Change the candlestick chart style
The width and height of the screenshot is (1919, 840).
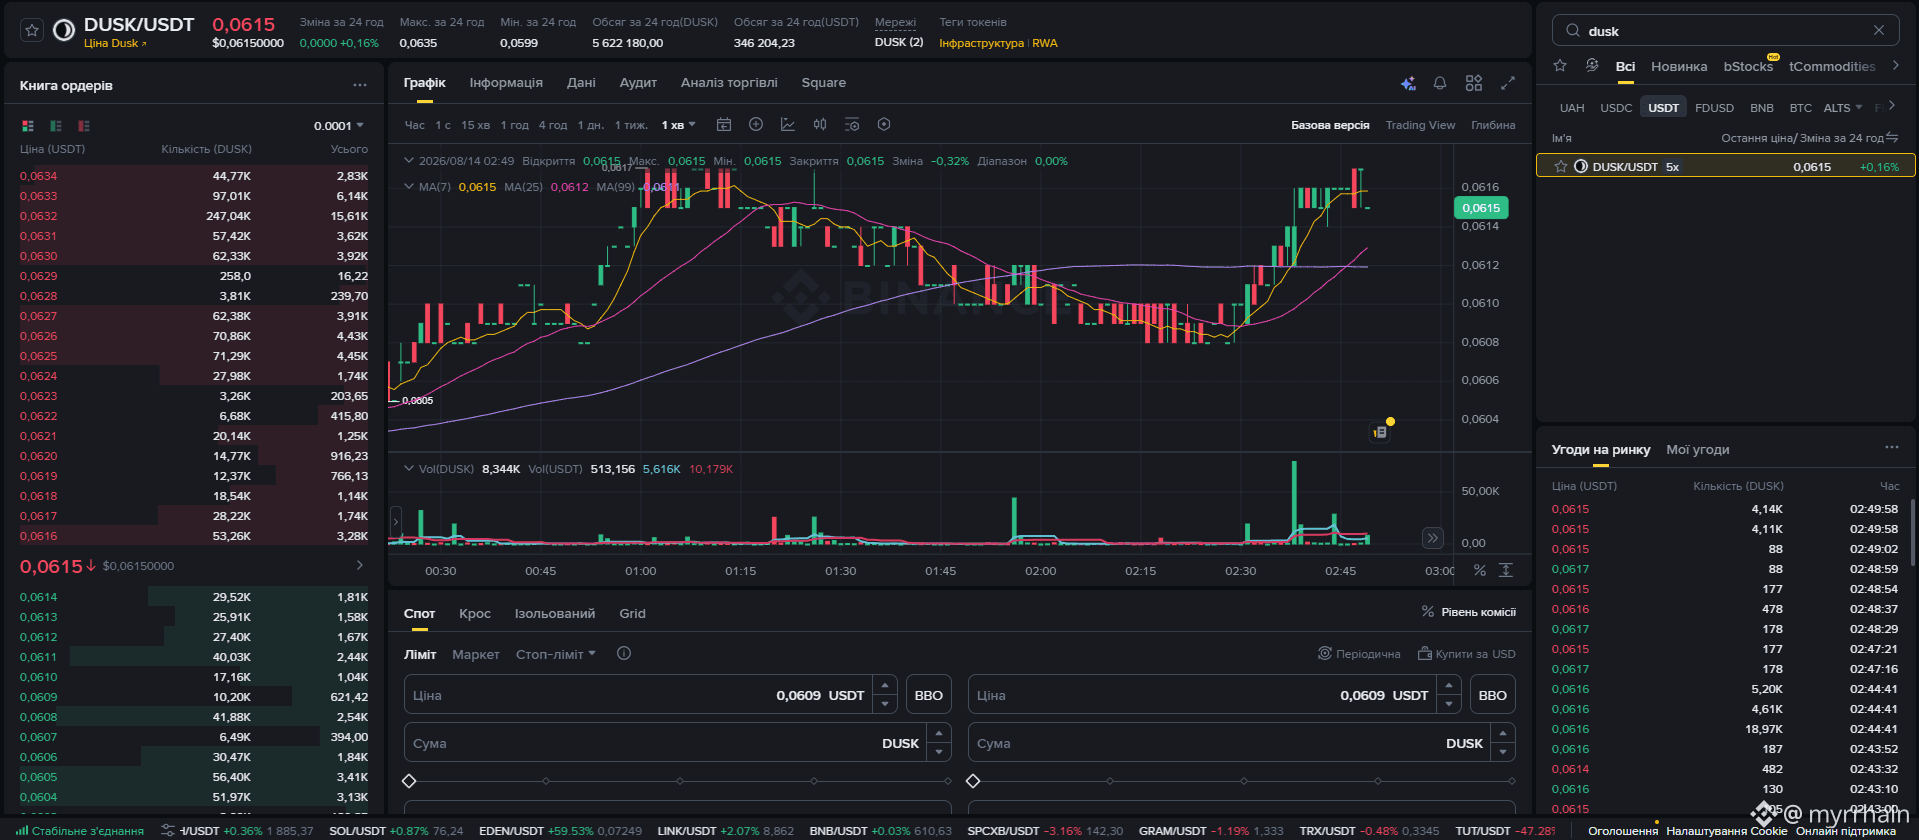click(x=820, y=125)
